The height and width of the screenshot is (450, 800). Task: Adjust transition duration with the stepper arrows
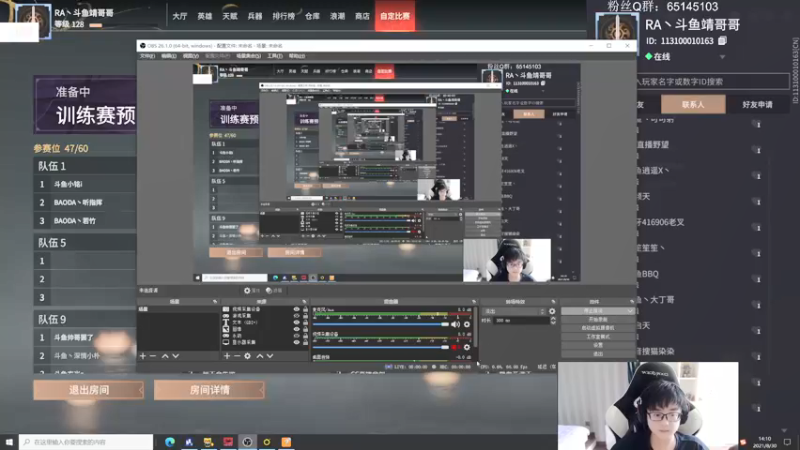coord(553,320)
